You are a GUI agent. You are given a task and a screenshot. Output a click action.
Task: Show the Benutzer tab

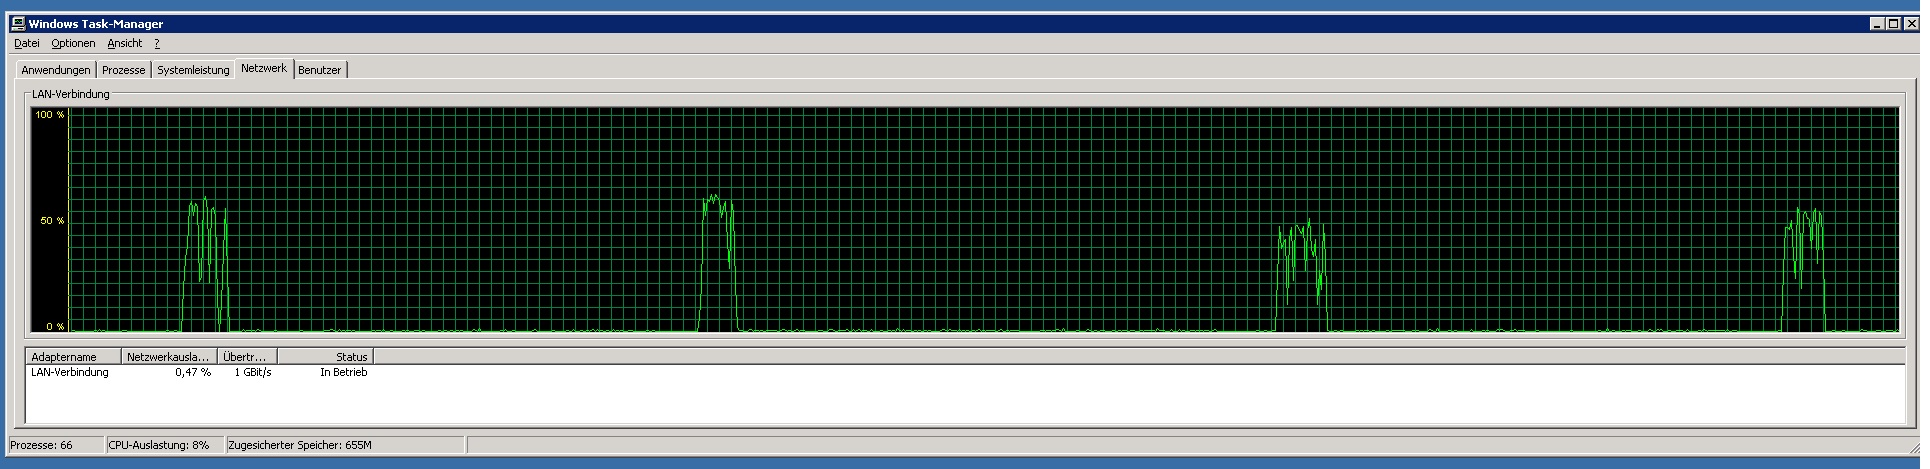click(320, 70)
